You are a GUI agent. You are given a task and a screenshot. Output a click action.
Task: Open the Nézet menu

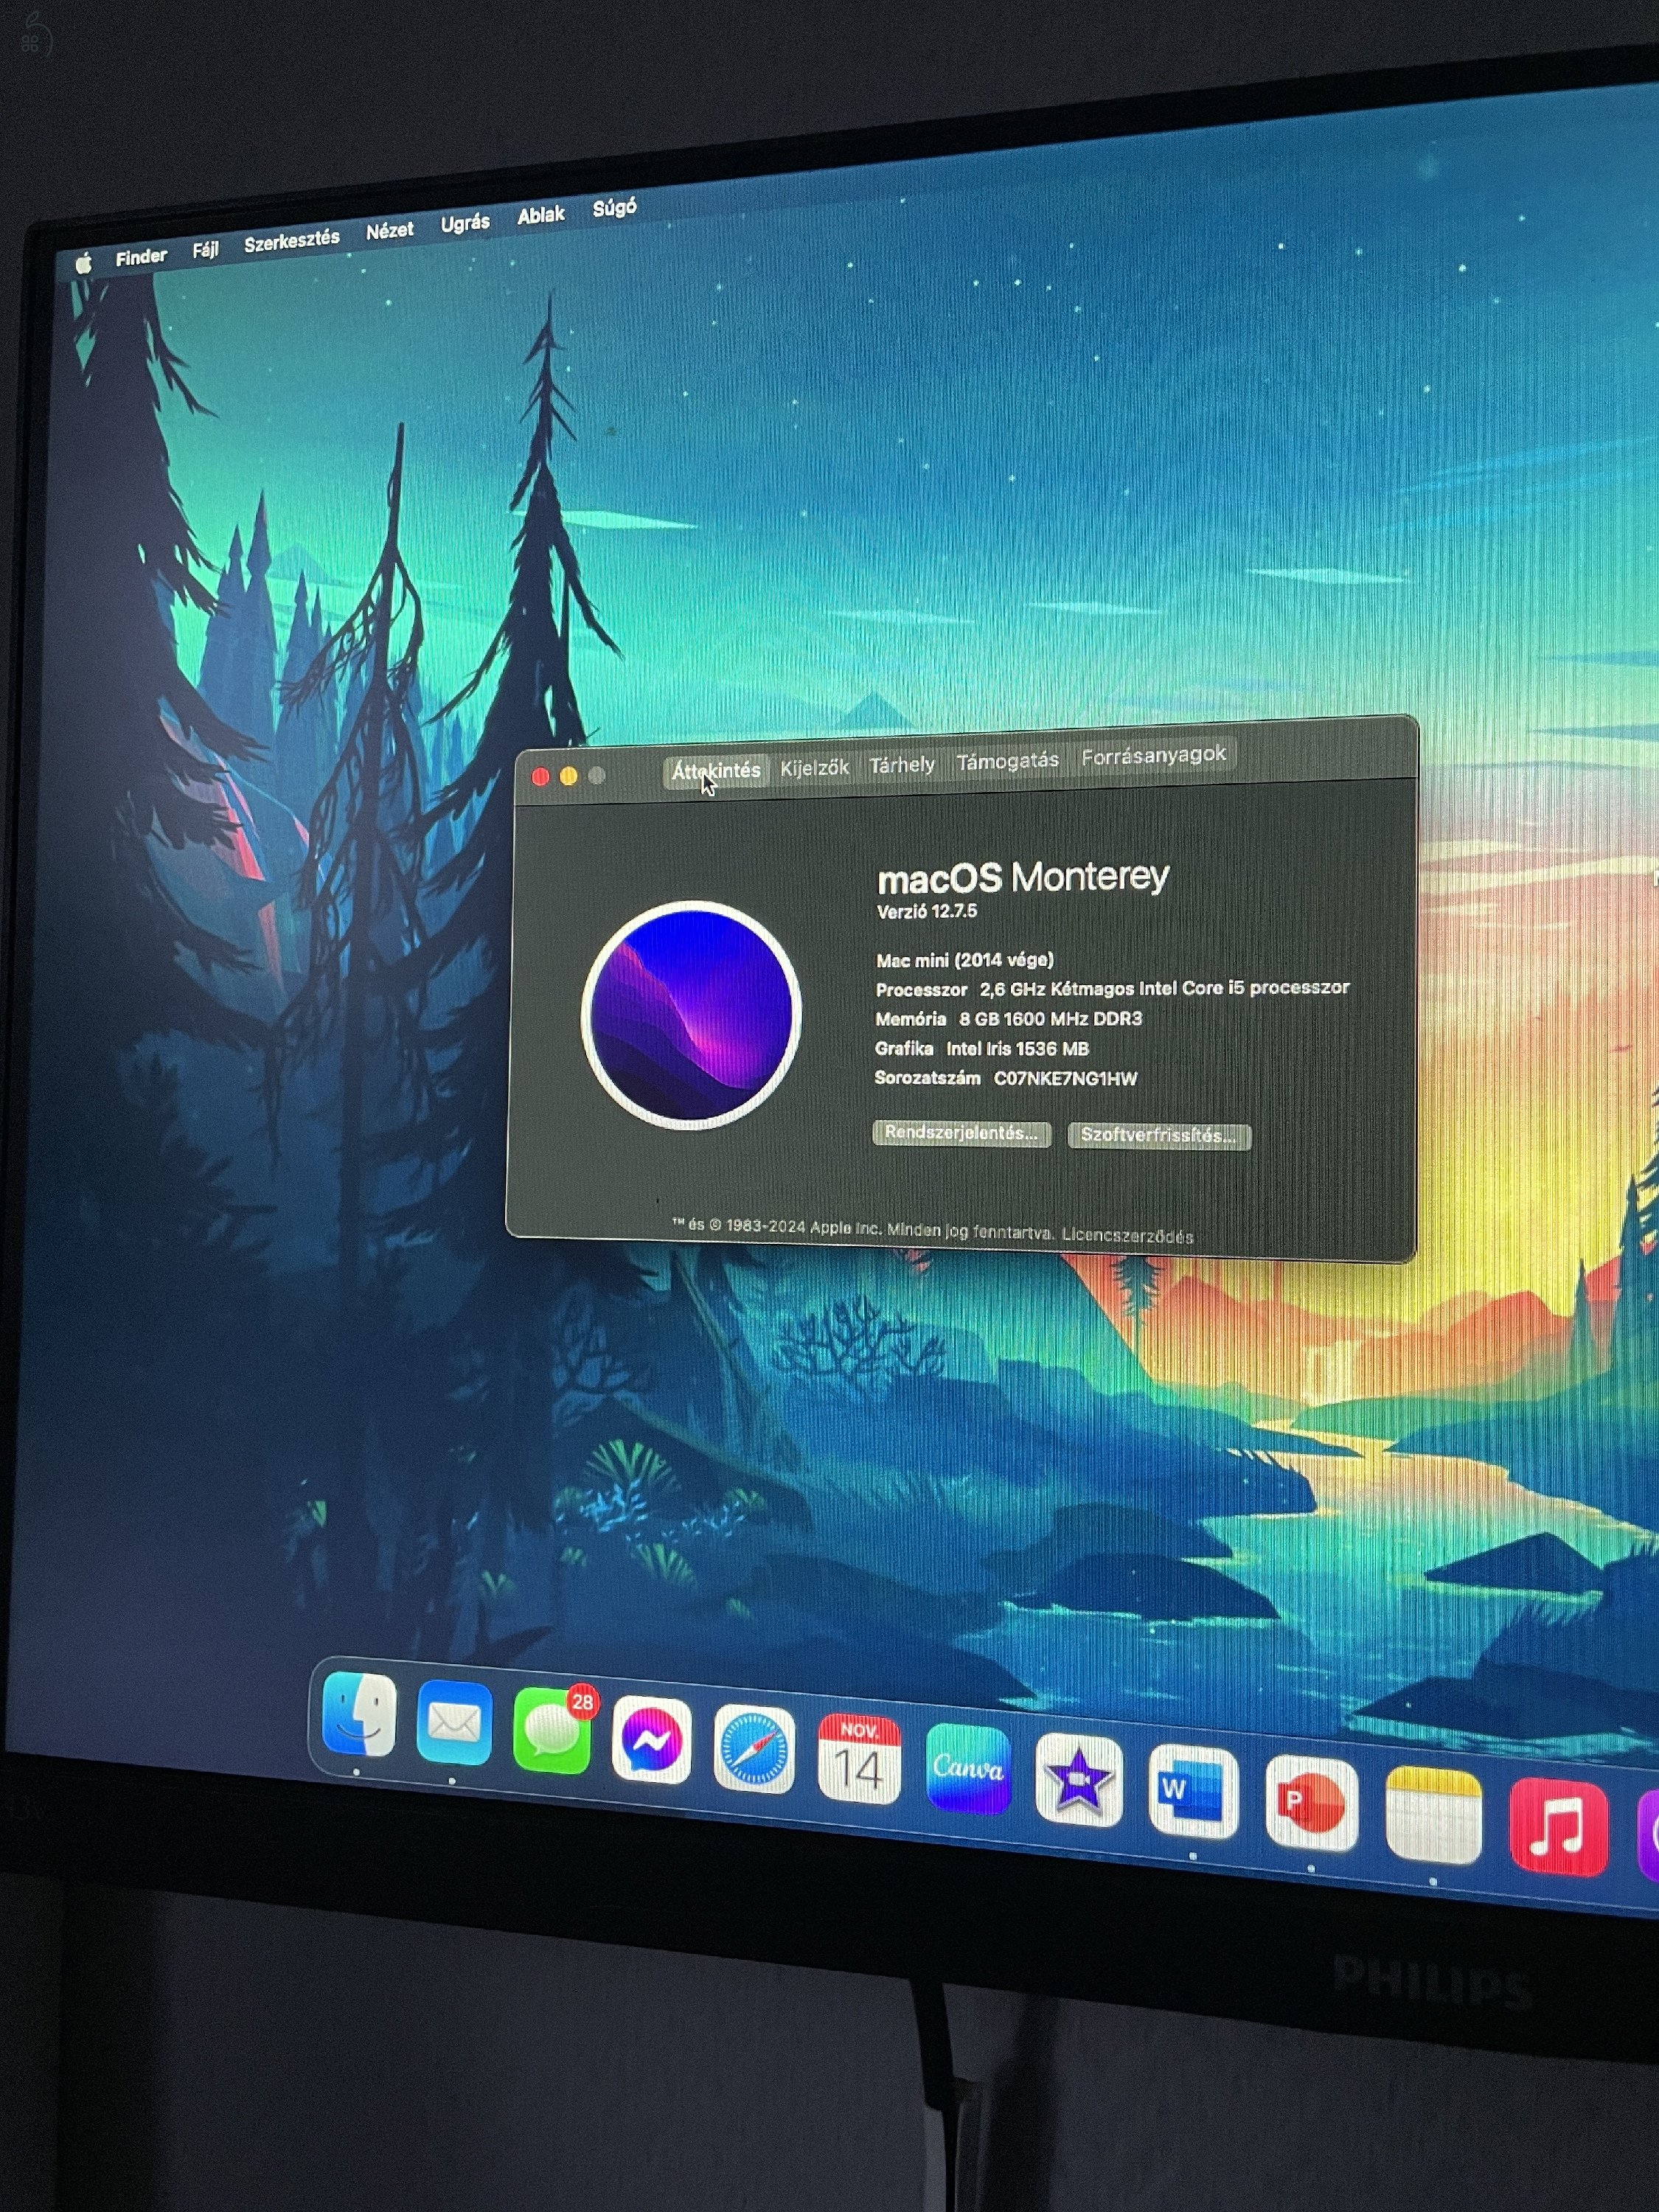pos(389,231)
